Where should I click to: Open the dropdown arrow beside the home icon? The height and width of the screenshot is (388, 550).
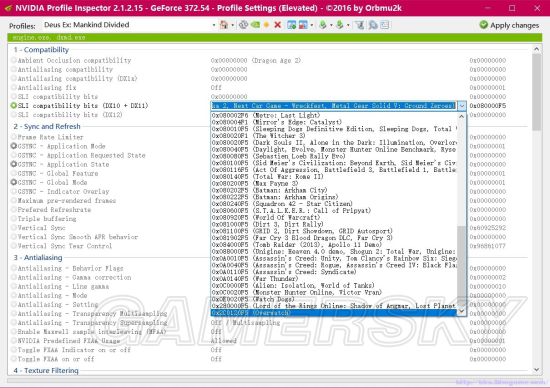pyautogui.click(x=233, y=25)
